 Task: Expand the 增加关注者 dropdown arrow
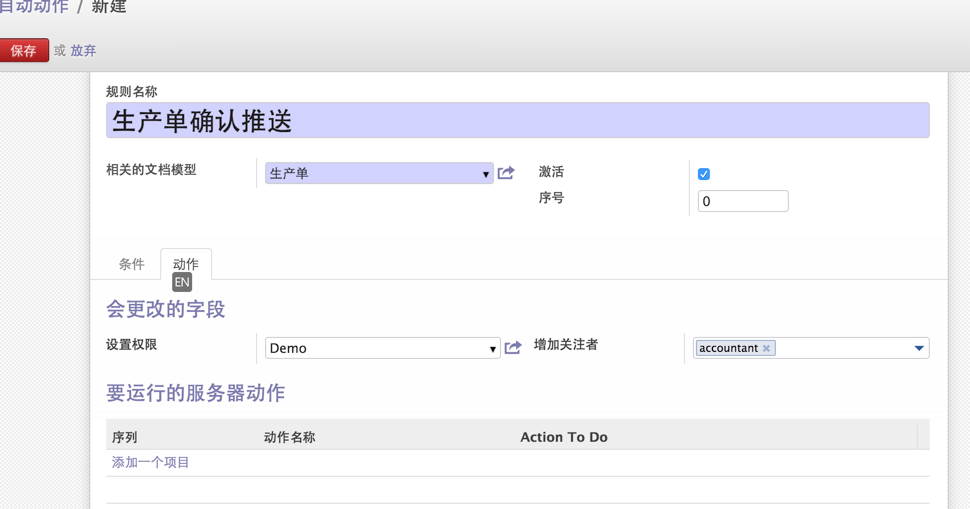click(x=919, y=348)
